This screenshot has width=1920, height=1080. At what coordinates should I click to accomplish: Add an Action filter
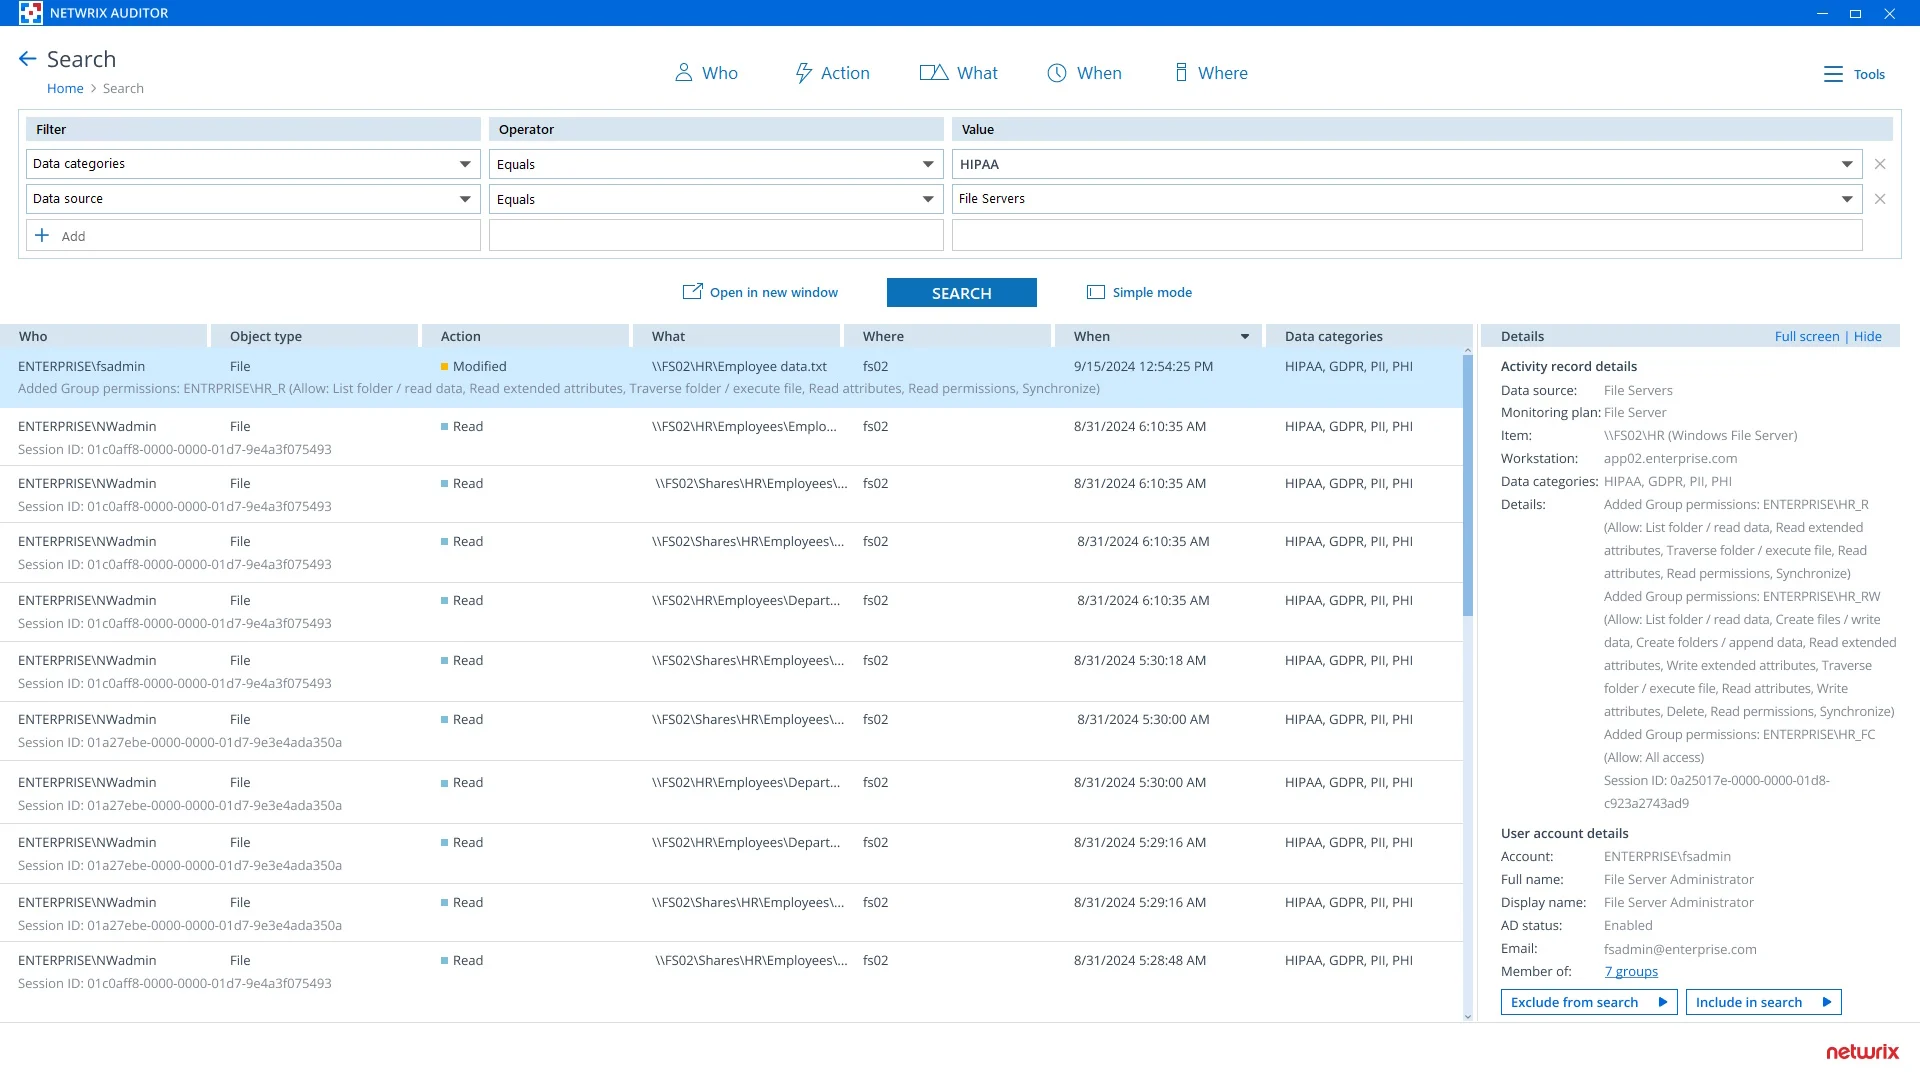832,73
